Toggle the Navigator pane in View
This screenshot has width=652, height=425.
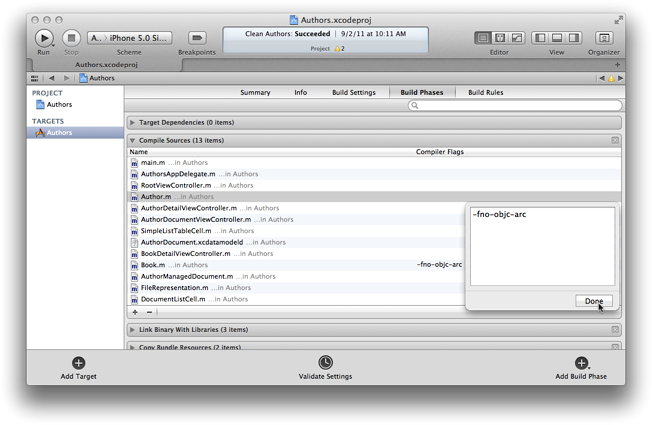[540, 38]
